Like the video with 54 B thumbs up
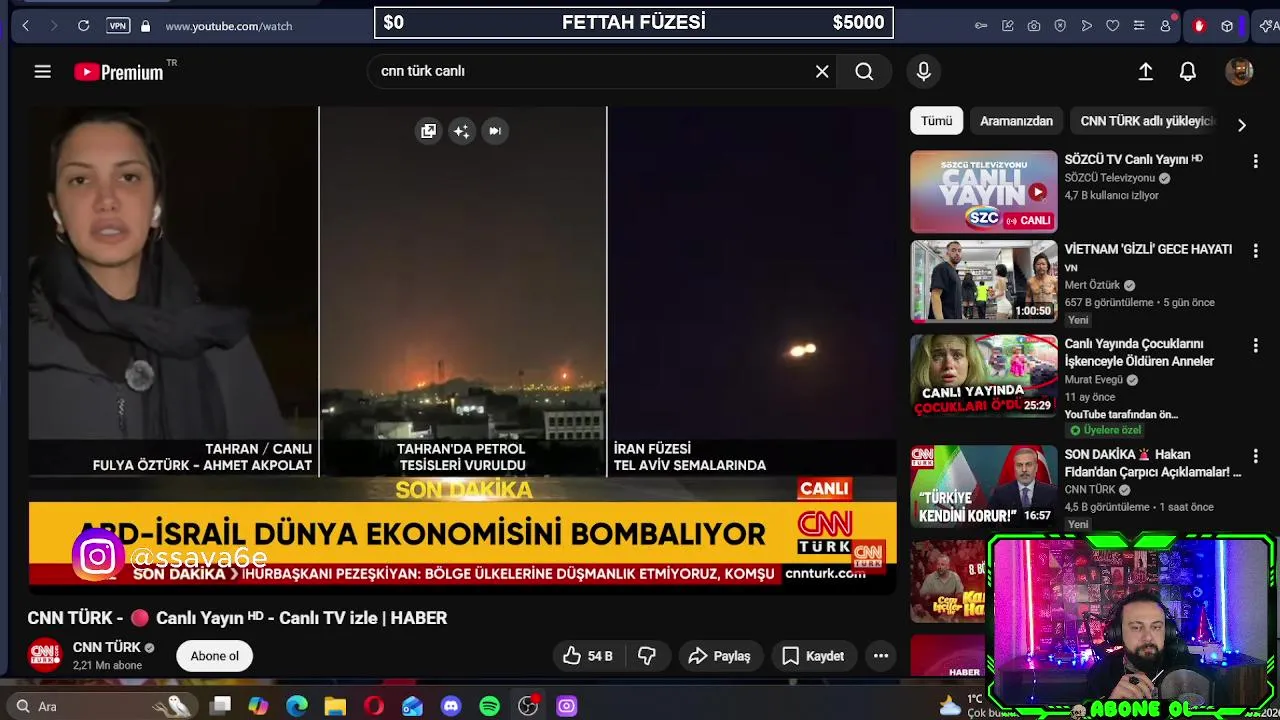The height and width of the screenshot is (720, 1280). (588, 656)
